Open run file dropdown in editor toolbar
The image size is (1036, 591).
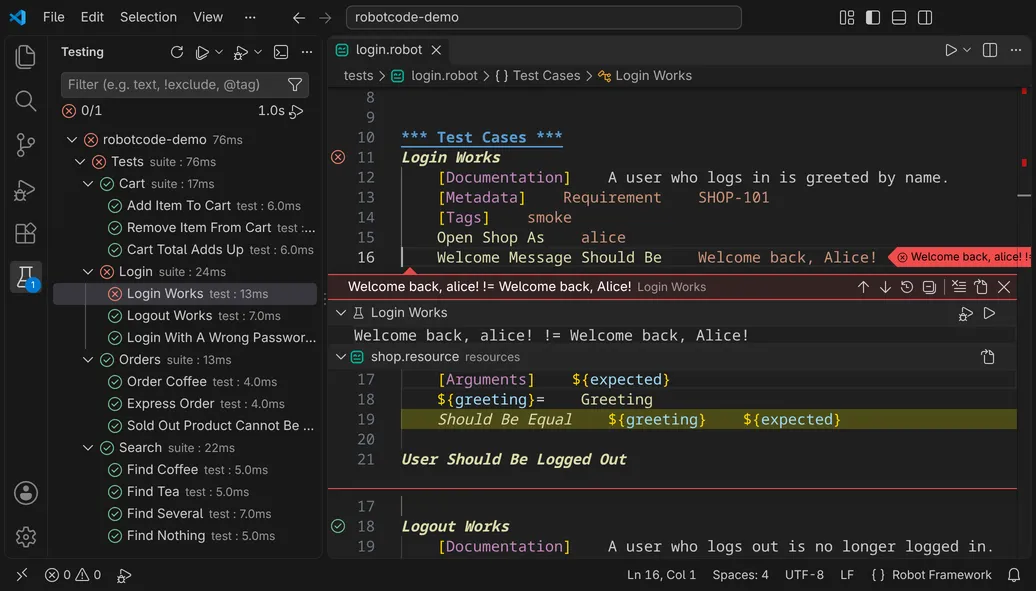point(967,50)
